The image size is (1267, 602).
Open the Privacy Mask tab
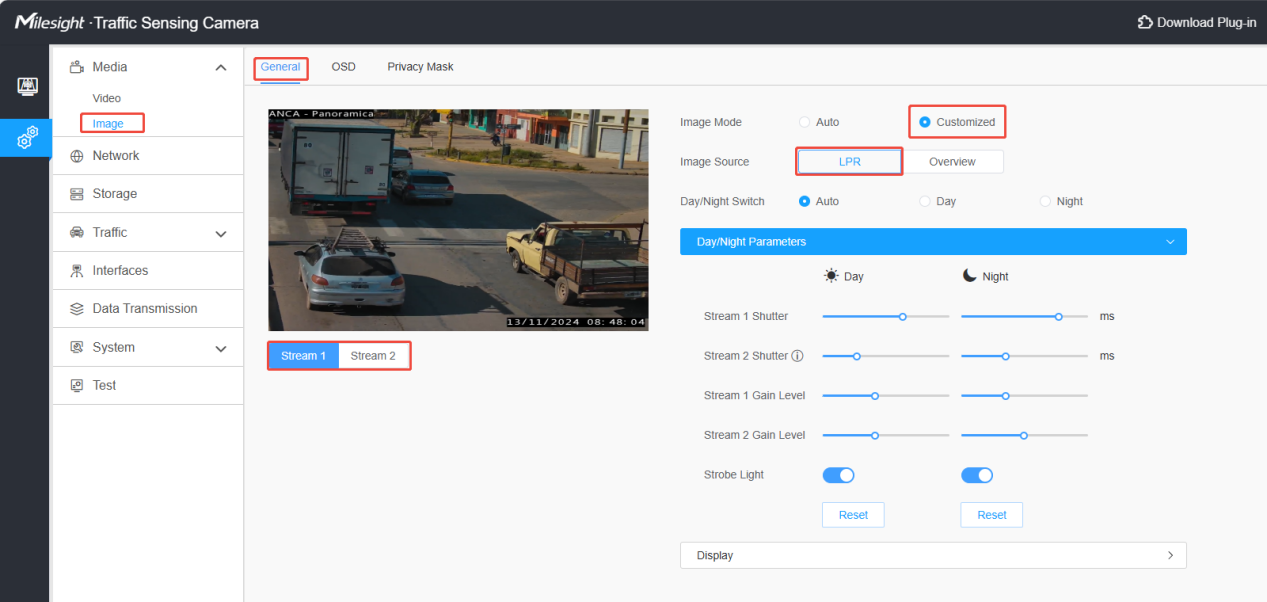coord(420,67)
